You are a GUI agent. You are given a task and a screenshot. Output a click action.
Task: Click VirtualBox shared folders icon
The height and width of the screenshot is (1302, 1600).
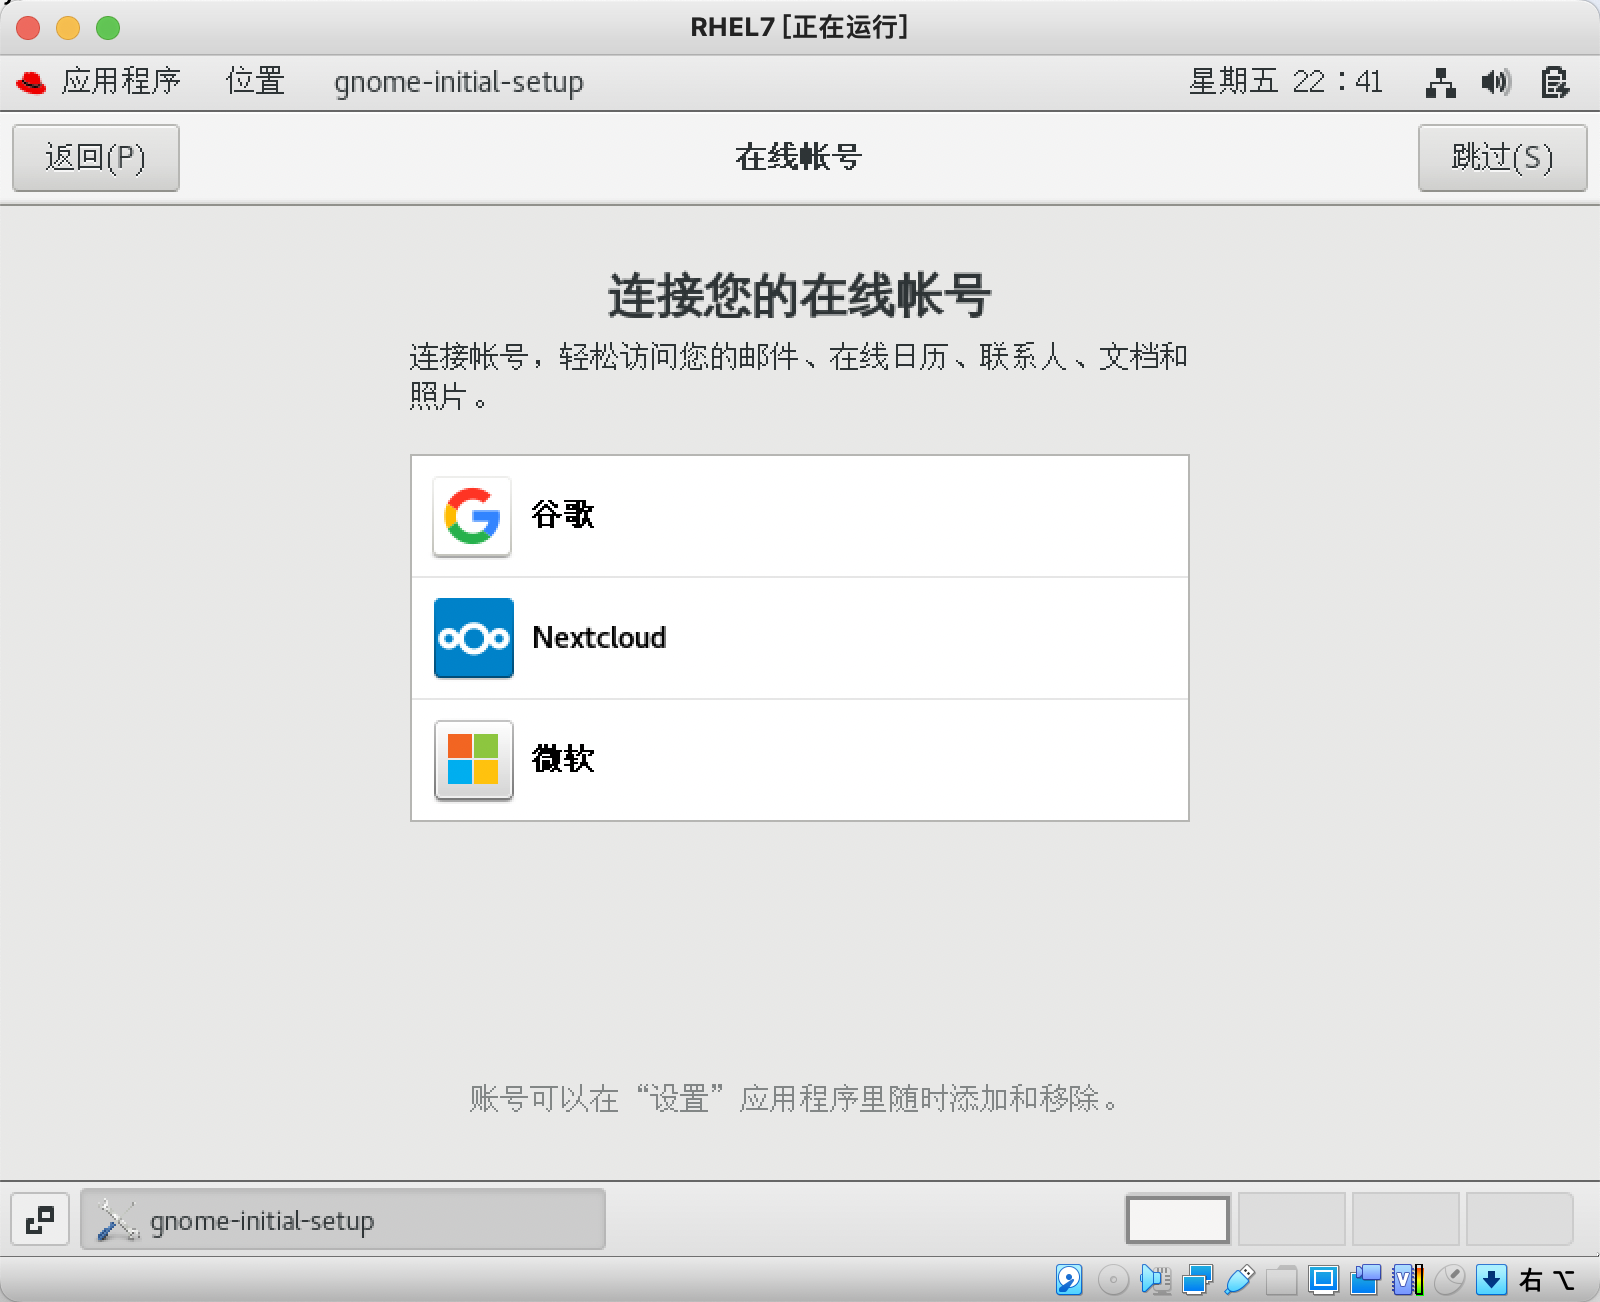1281,1279
